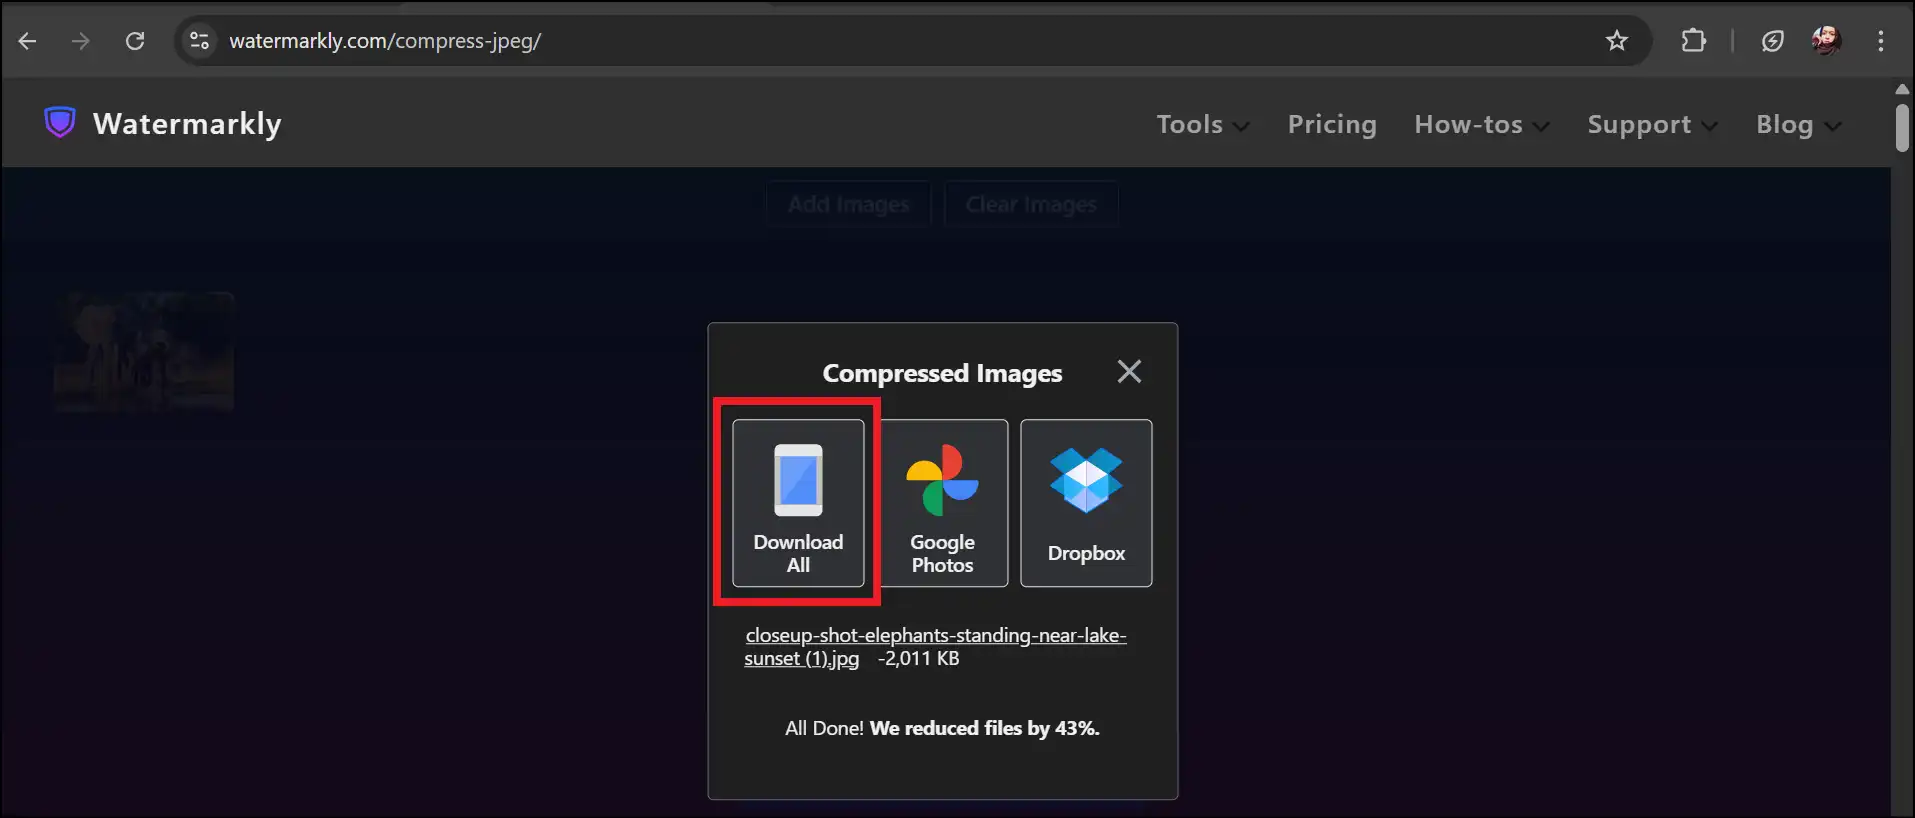Expand the Tools menu
Screen dimensions: 1915x818
[1203, 125]
